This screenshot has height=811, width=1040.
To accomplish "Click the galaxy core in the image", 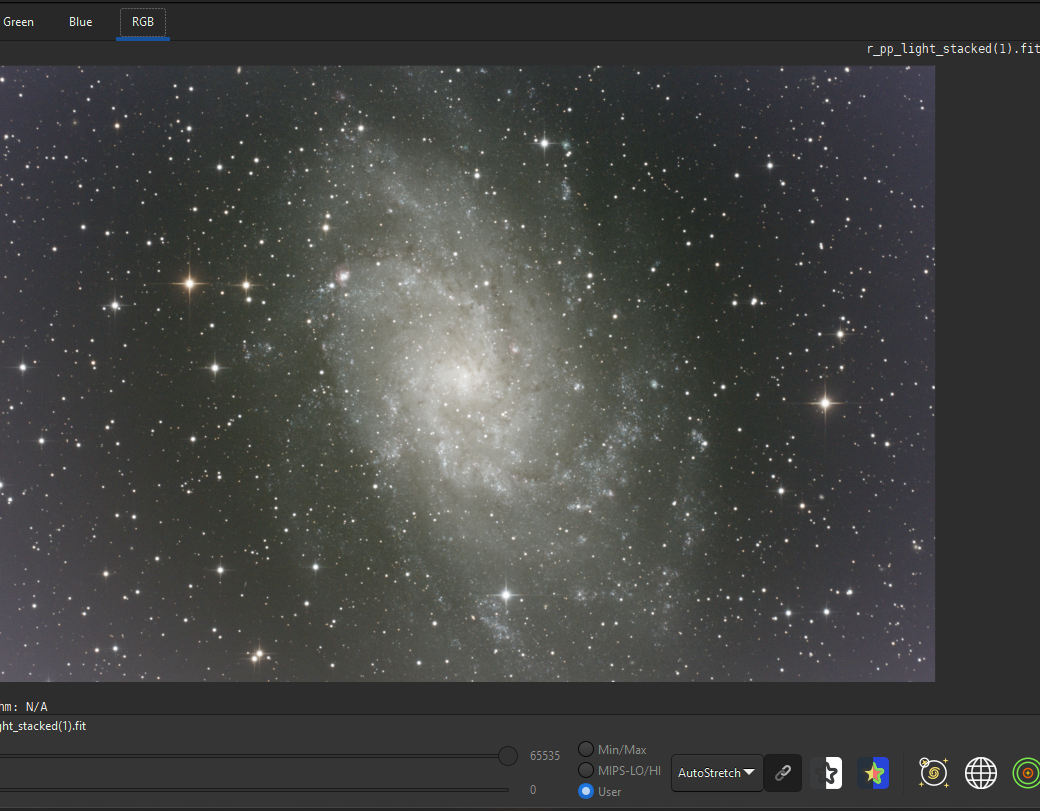I will [x=464, y=378].
